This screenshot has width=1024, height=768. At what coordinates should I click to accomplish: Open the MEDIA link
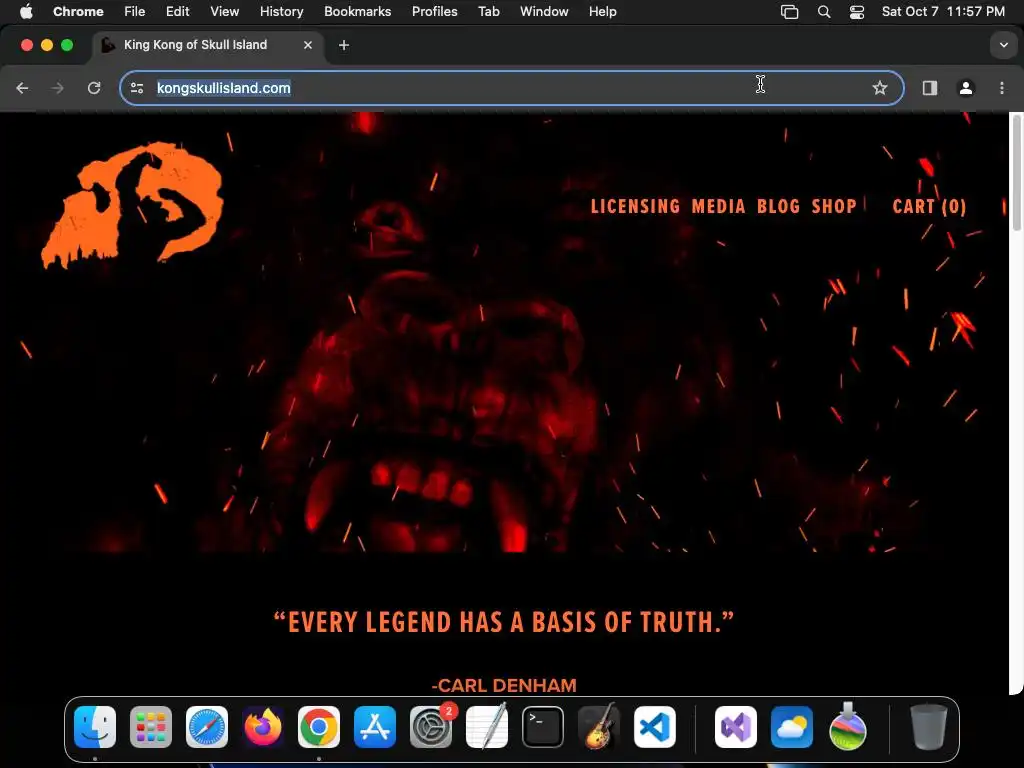tap(718, 206)
